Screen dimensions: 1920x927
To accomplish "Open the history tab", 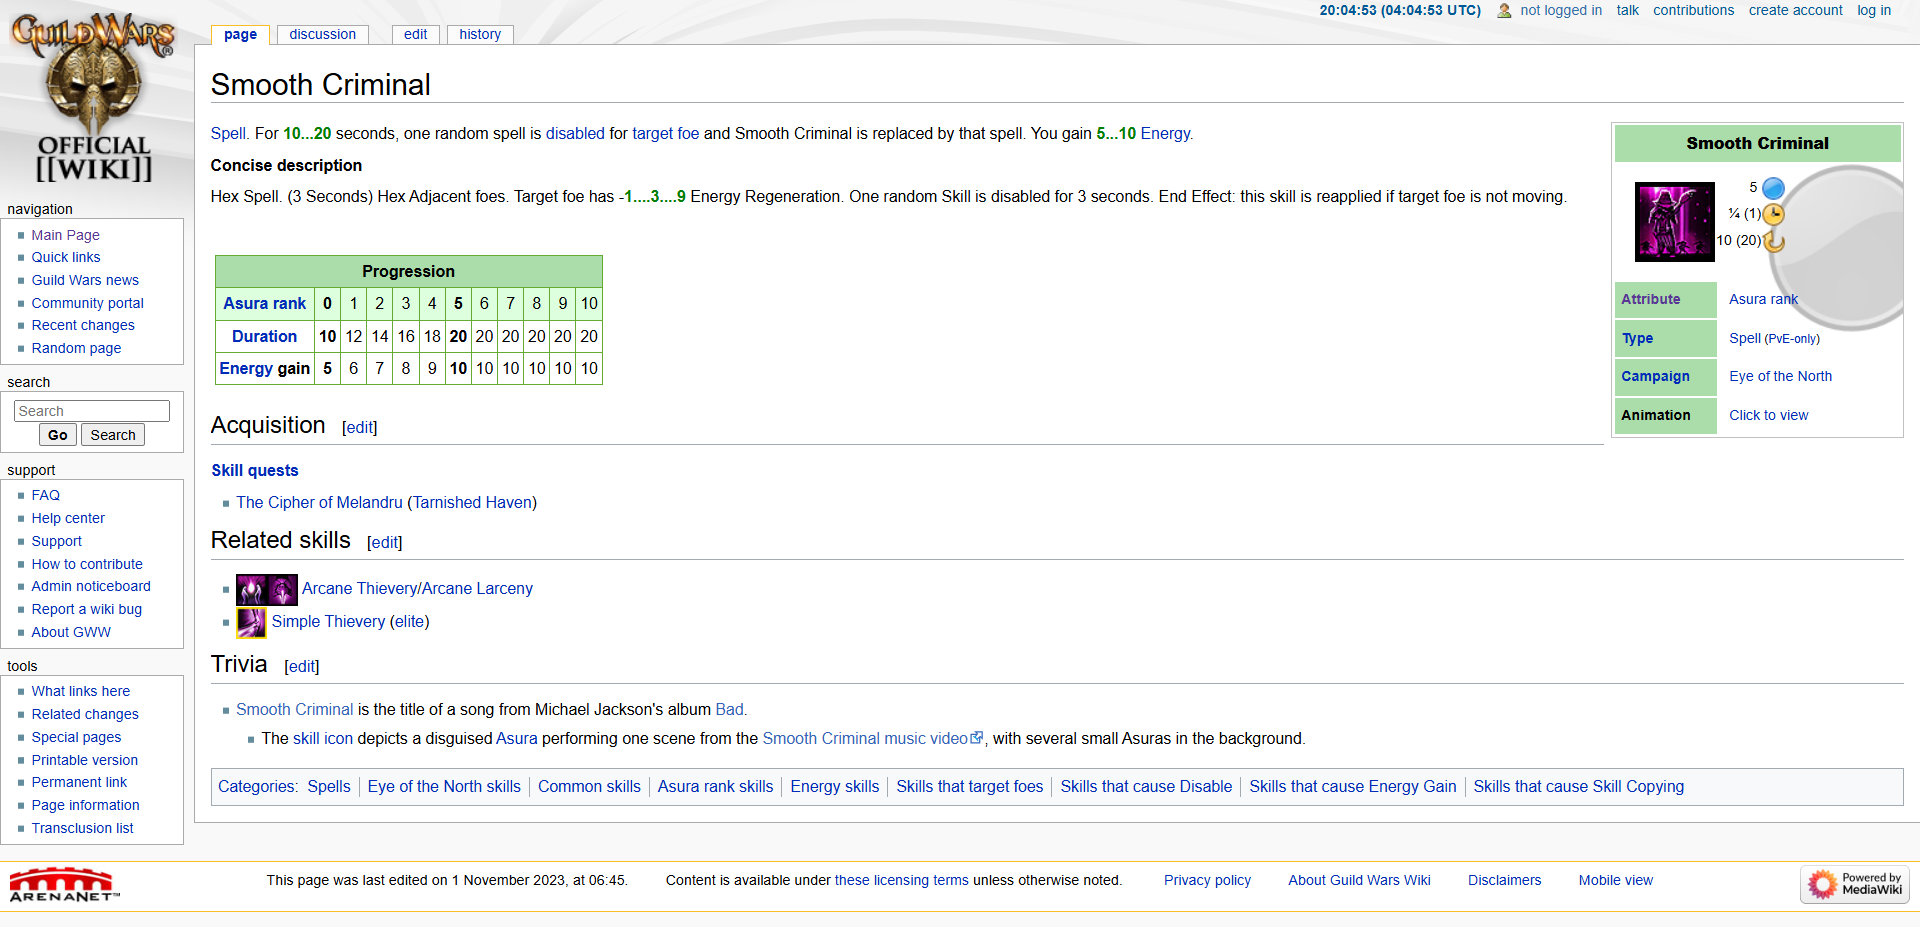I will pos(480,34).
